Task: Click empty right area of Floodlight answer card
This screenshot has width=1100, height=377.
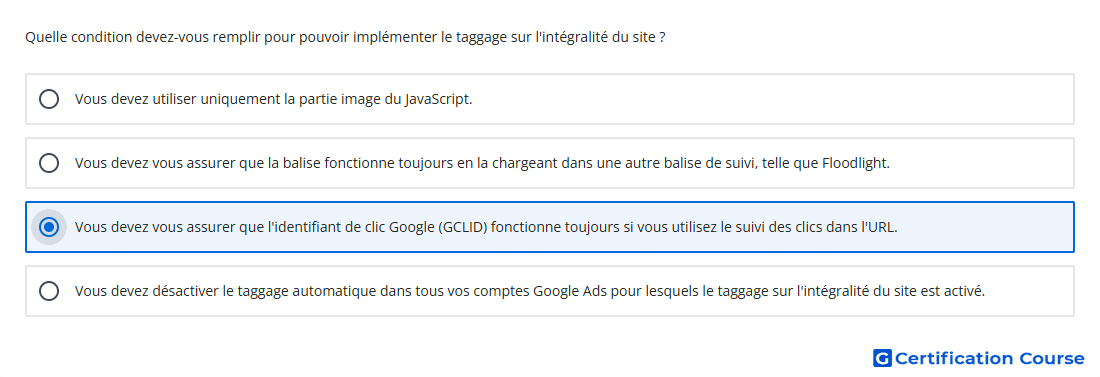Action: pos(982,163)
